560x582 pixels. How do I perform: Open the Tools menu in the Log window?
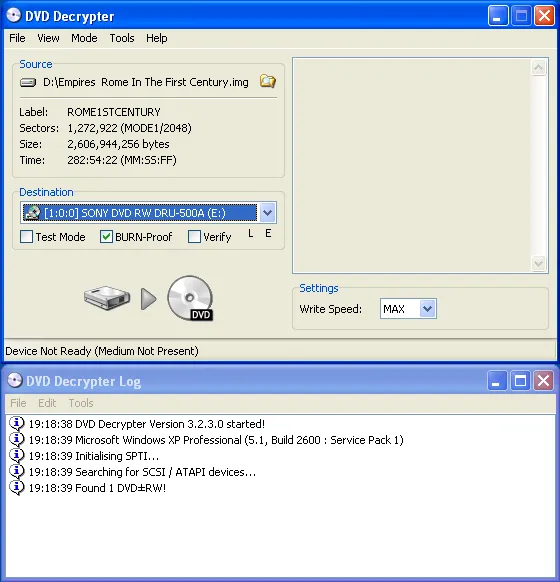(81, 403)
